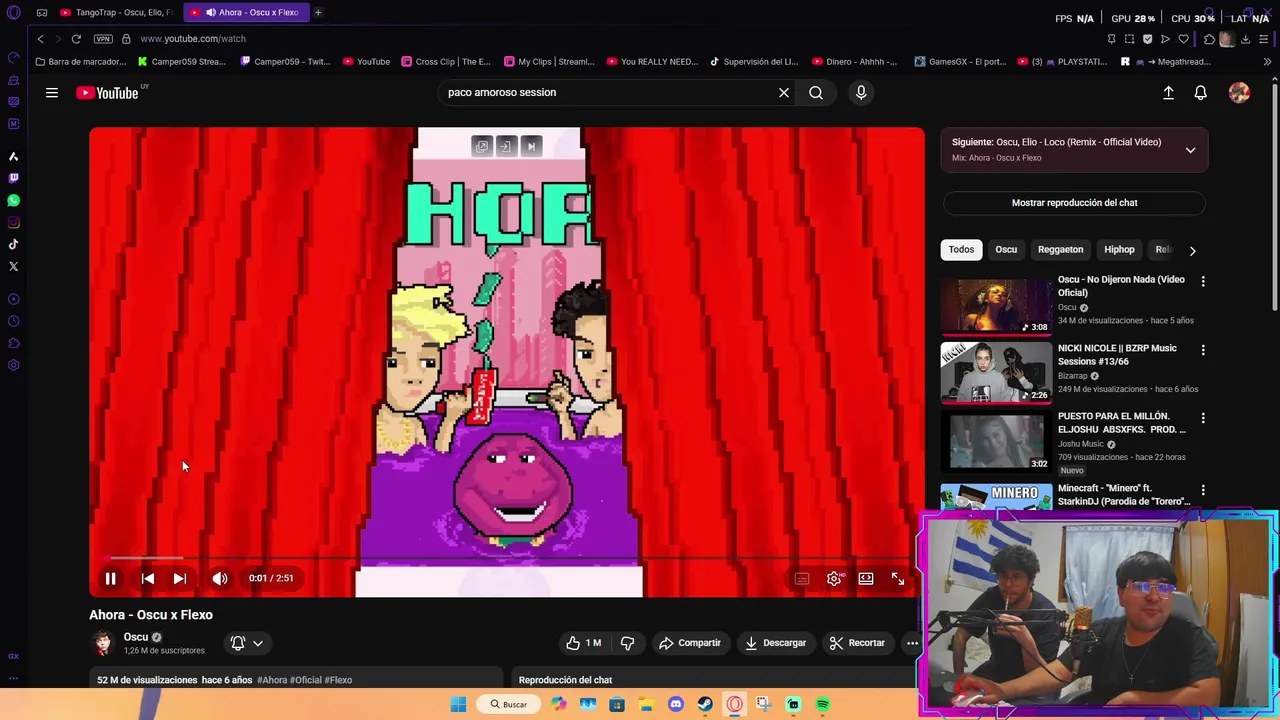The width and height of the screenshot is (1280, 720).
Task: Open 'GamesGX - El port...' bookmark
Action: click(x=960, y=61)
